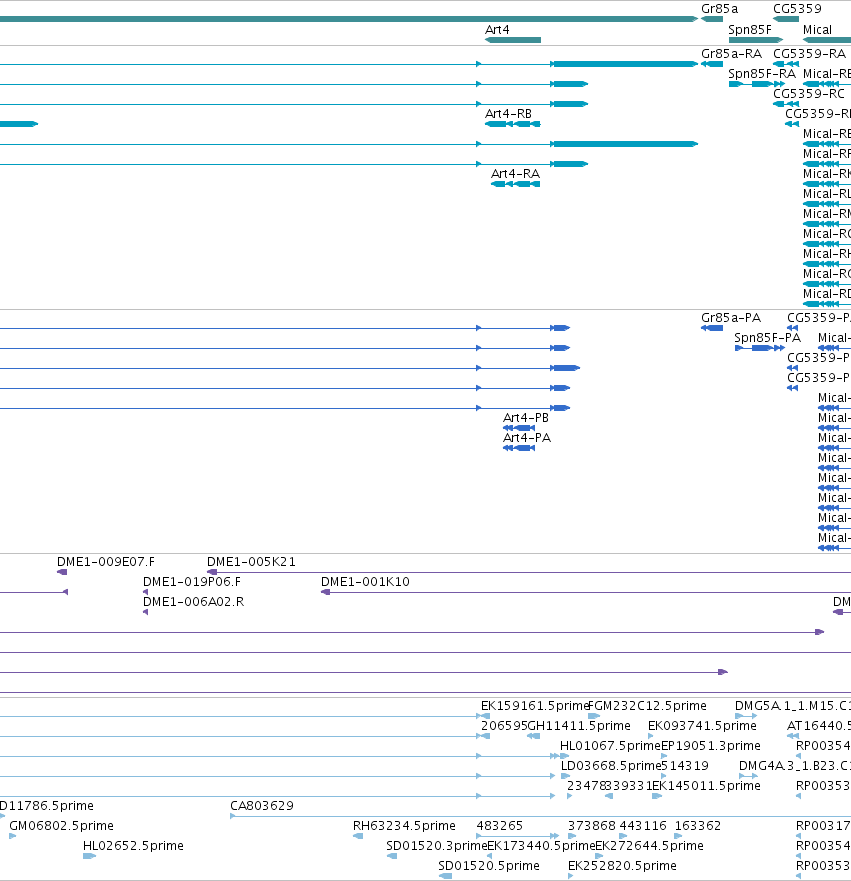851x881 pixels.
Task: Click the DME1-006A02.R BAC end label
Action: [x=193, y=602]
